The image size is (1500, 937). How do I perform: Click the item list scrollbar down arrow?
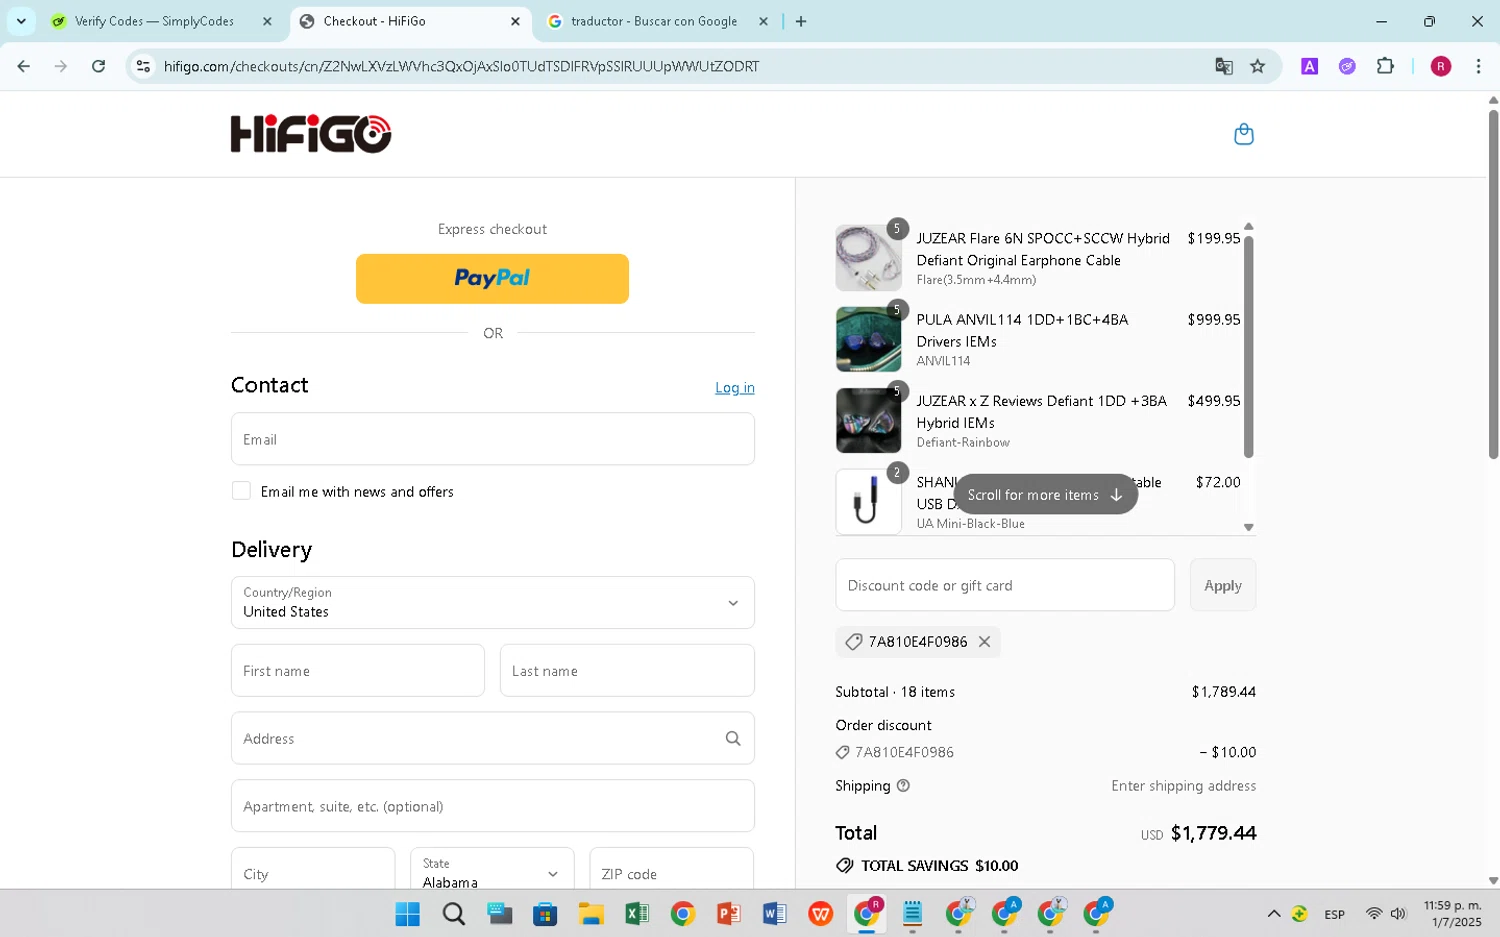(x=1248, y=527)
